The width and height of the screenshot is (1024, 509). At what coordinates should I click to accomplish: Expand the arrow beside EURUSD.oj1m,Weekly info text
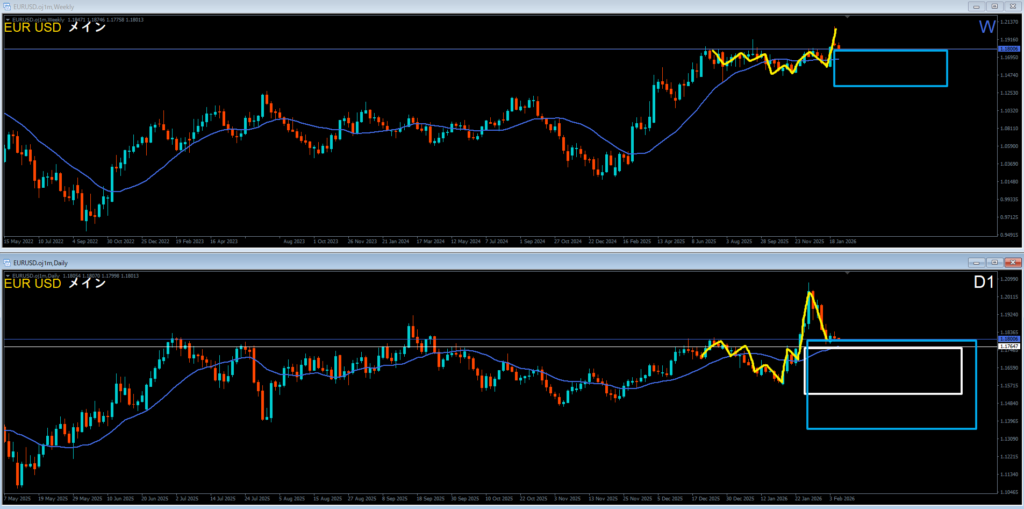click(7, 18)
